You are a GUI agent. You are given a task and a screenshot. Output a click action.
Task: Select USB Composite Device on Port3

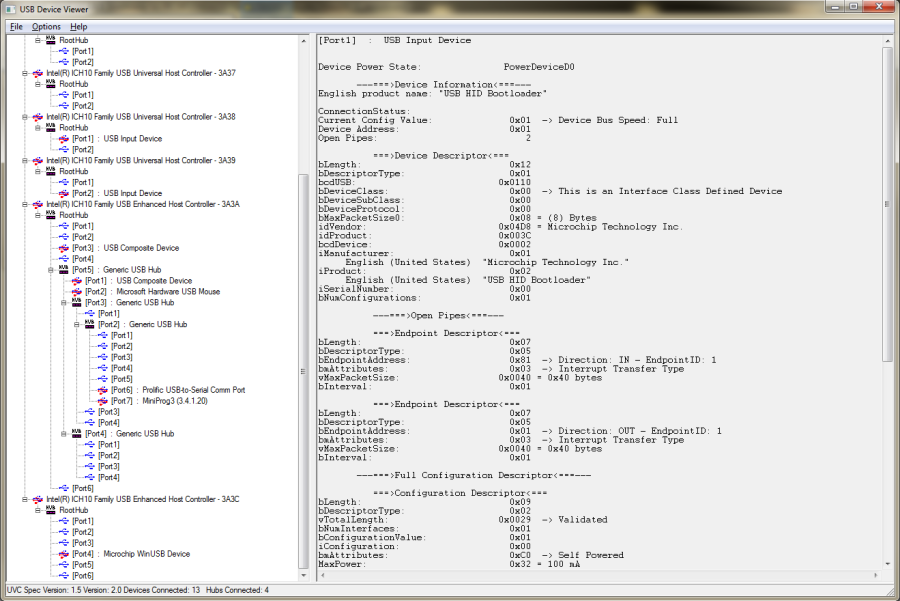point(141,248)
